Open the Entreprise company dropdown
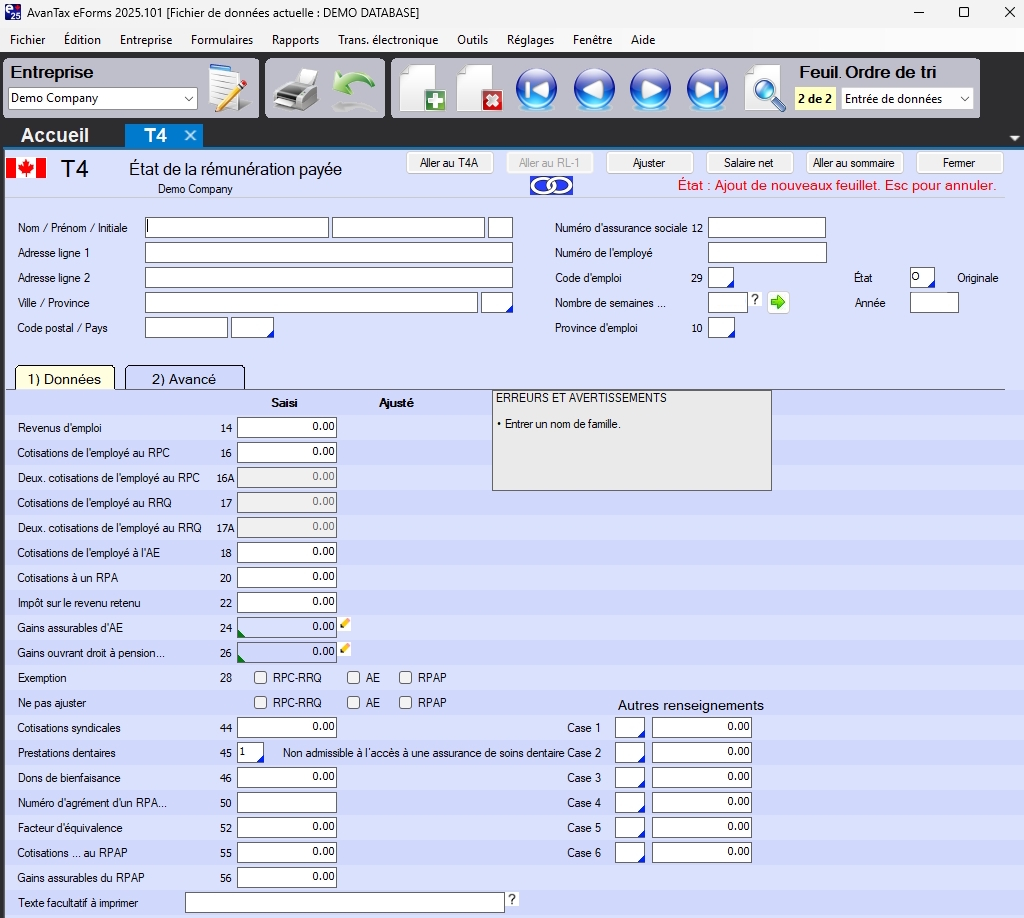 103,99
